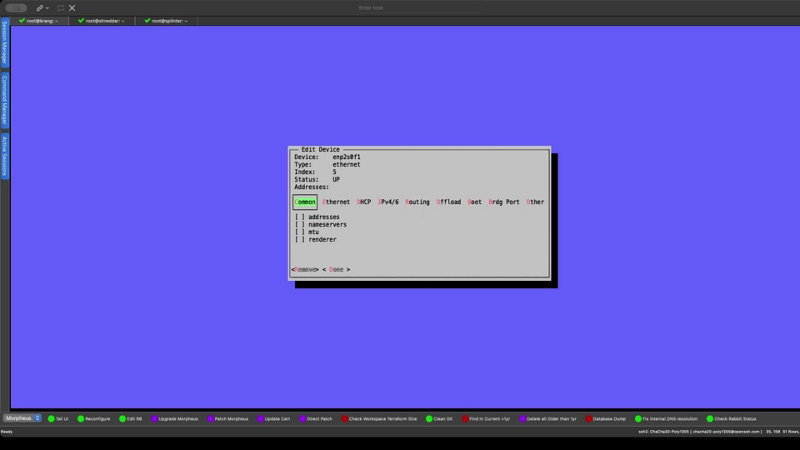Select the root@splinter session tab

pos(166,20)
